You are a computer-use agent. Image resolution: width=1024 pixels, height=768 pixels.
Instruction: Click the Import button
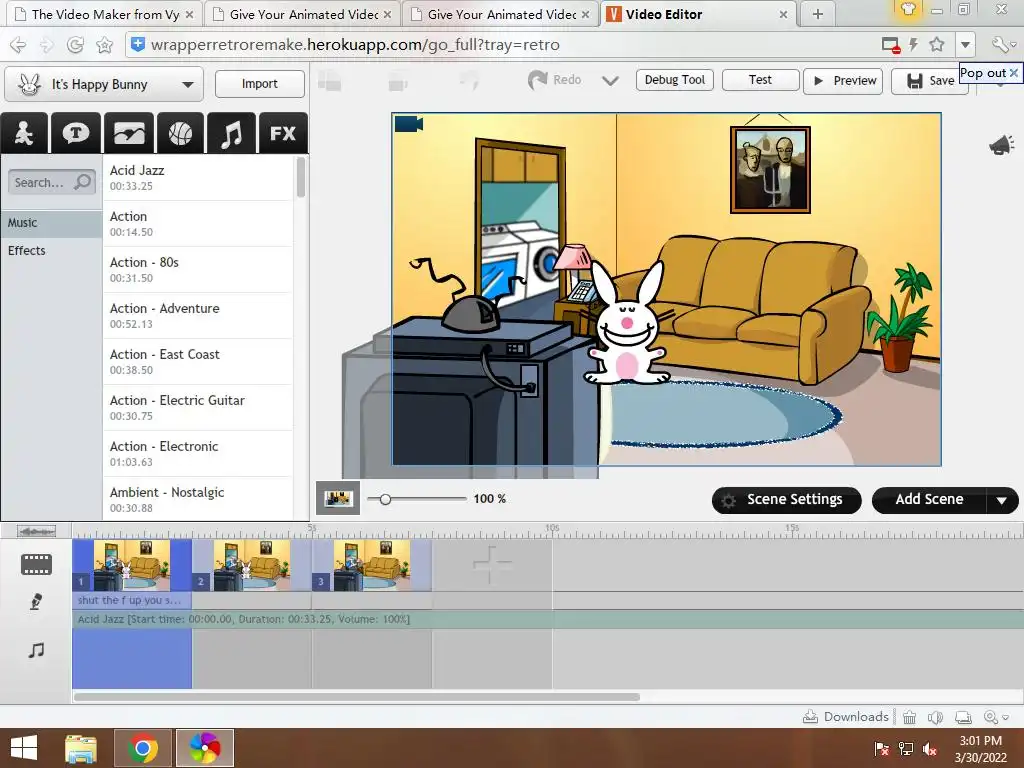coord(260,84)
